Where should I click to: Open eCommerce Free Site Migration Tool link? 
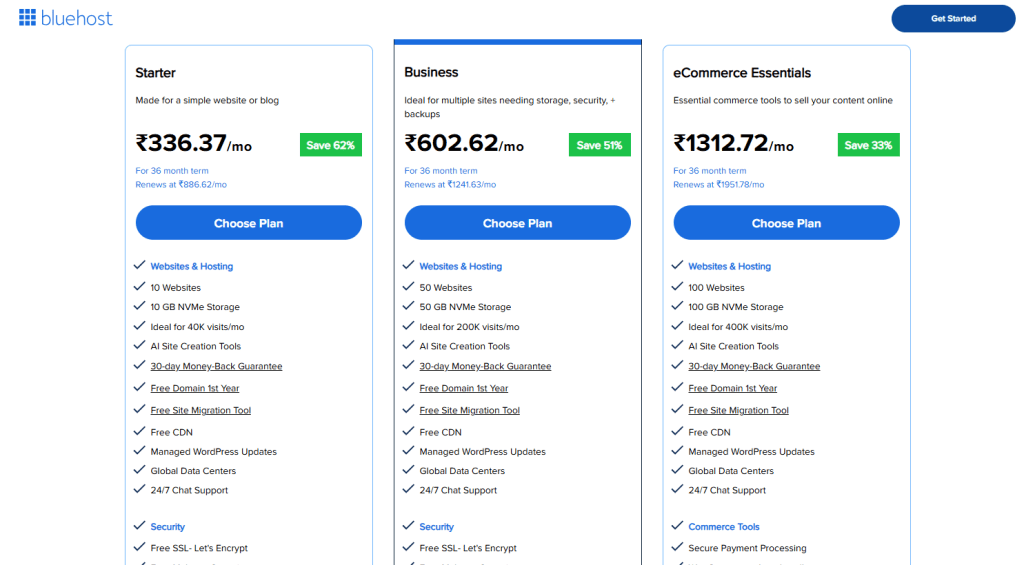pyautogui.click(x=738, y=410)
